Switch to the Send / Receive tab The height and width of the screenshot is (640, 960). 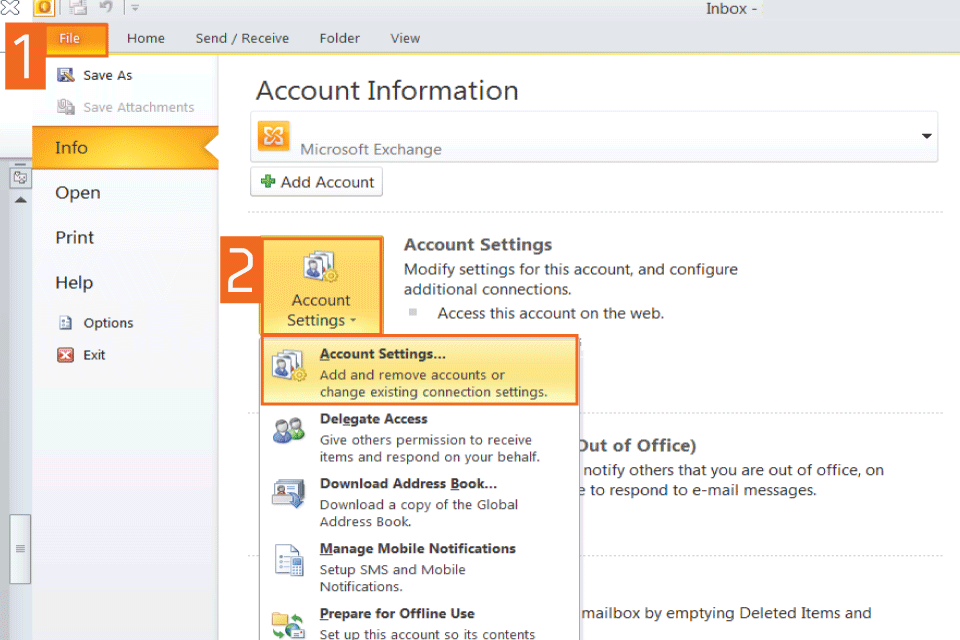(242, 38)
